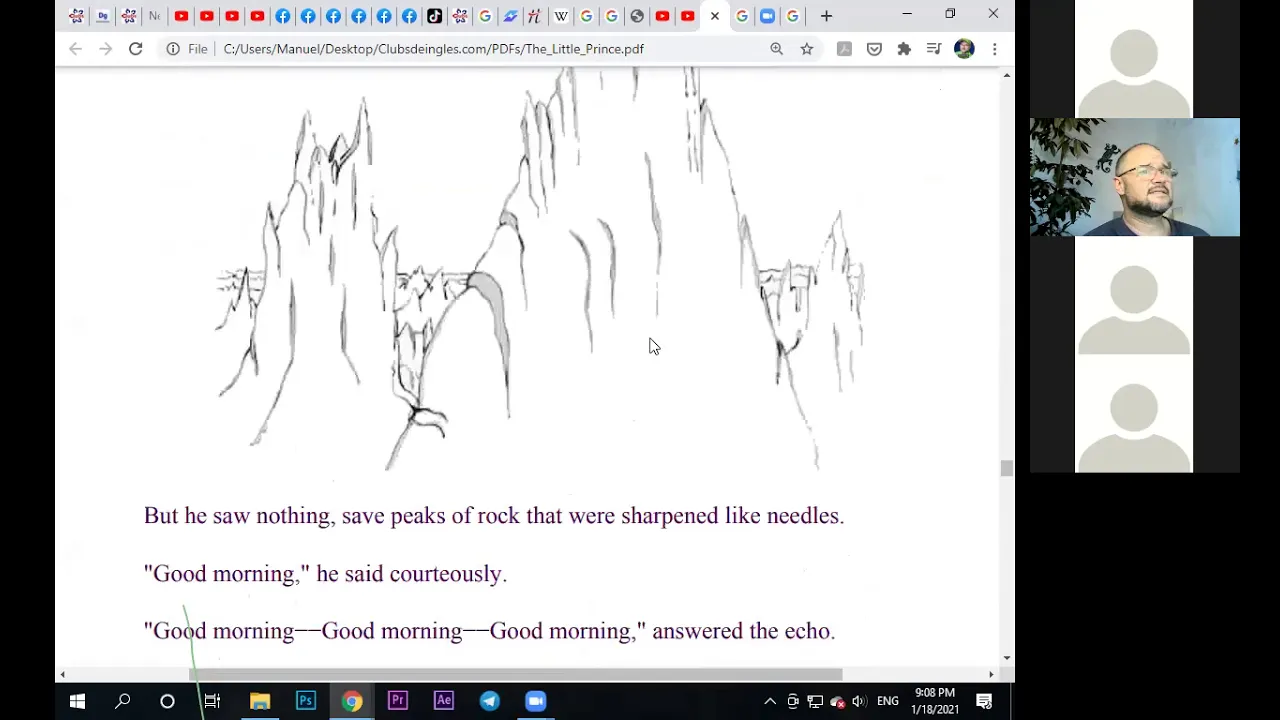Click the Chrome icon on the taskbar
This screenshot has width=1280, height=720.
(351, 701)
